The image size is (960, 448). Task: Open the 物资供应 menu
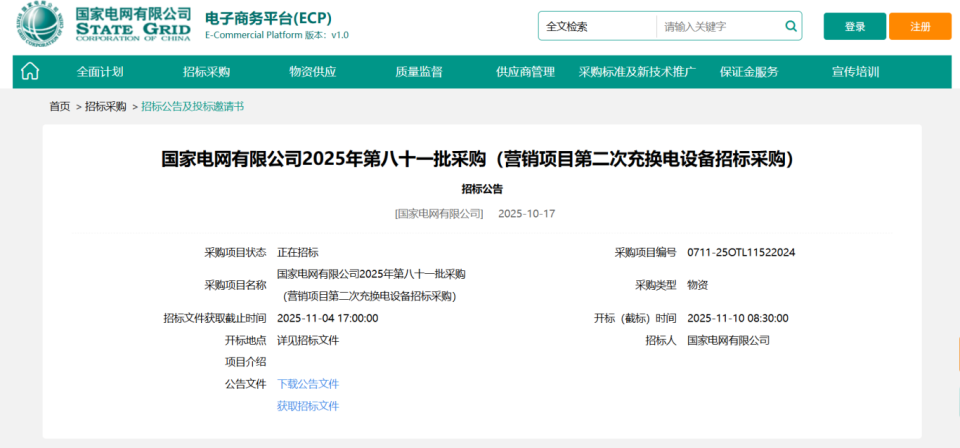coord(313,72)
